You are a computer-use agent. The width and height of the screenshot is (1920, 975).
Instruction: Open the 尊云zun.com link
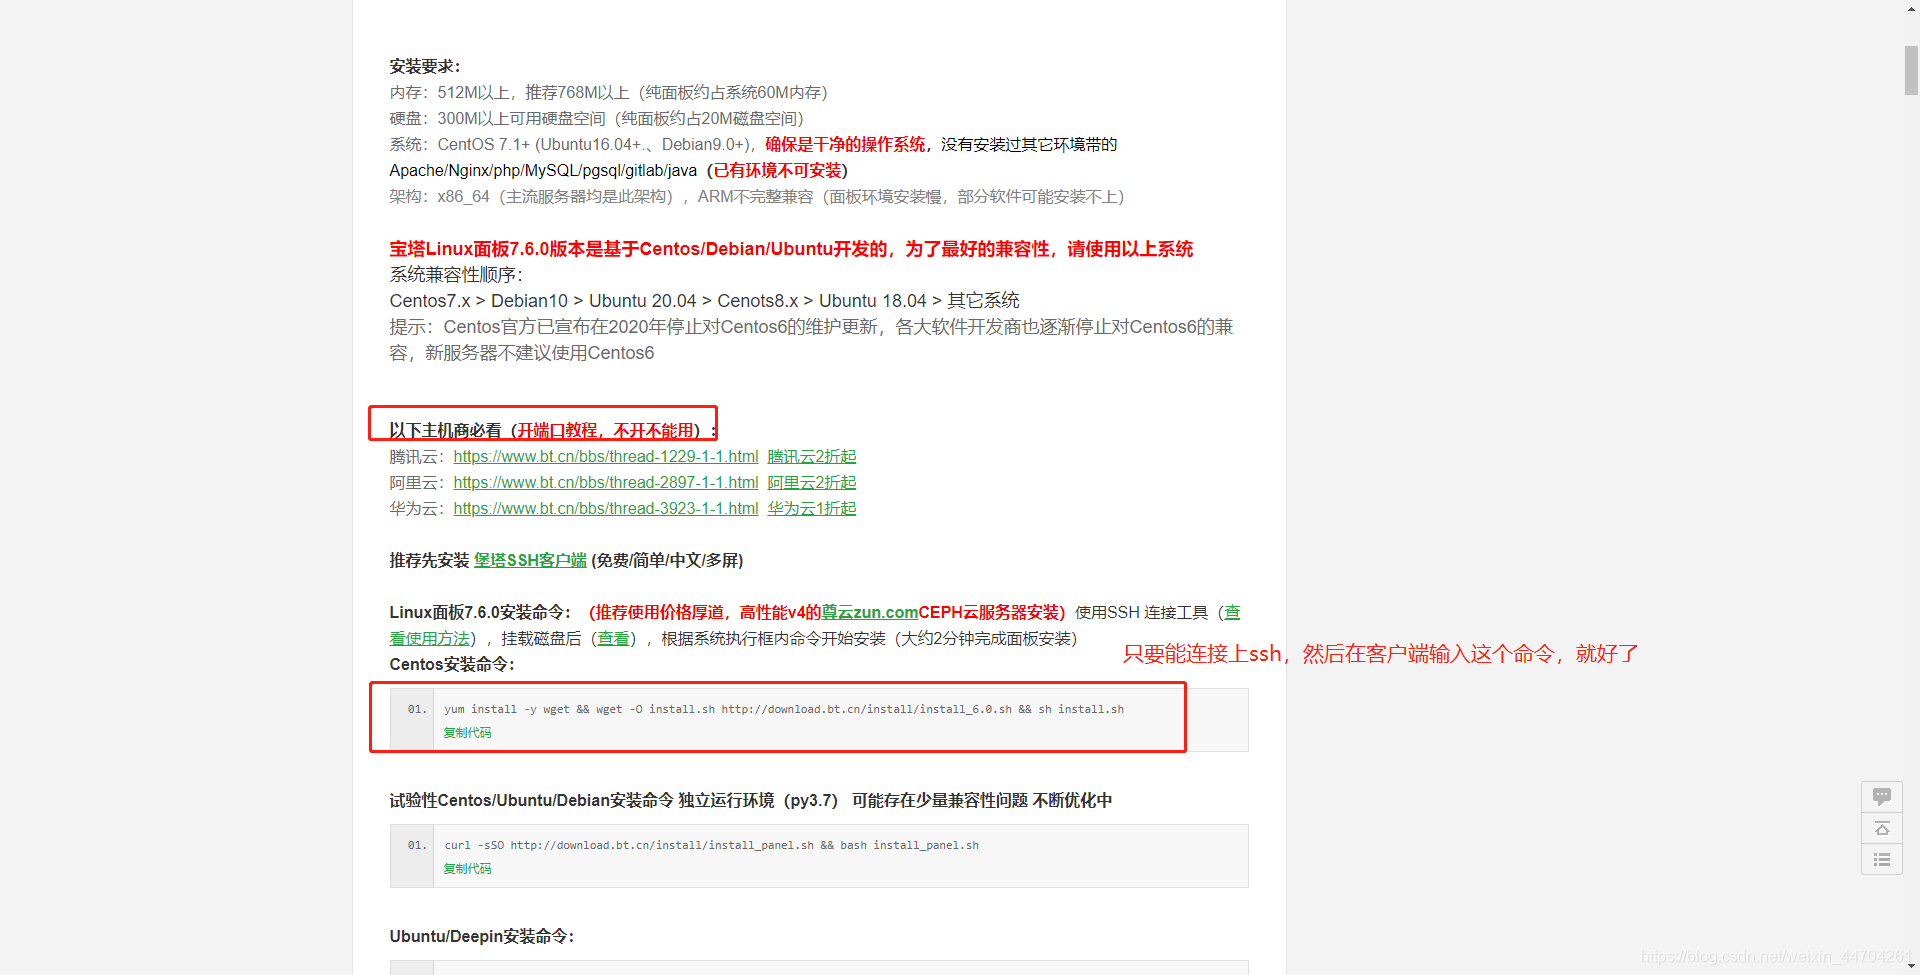point(870,613)
